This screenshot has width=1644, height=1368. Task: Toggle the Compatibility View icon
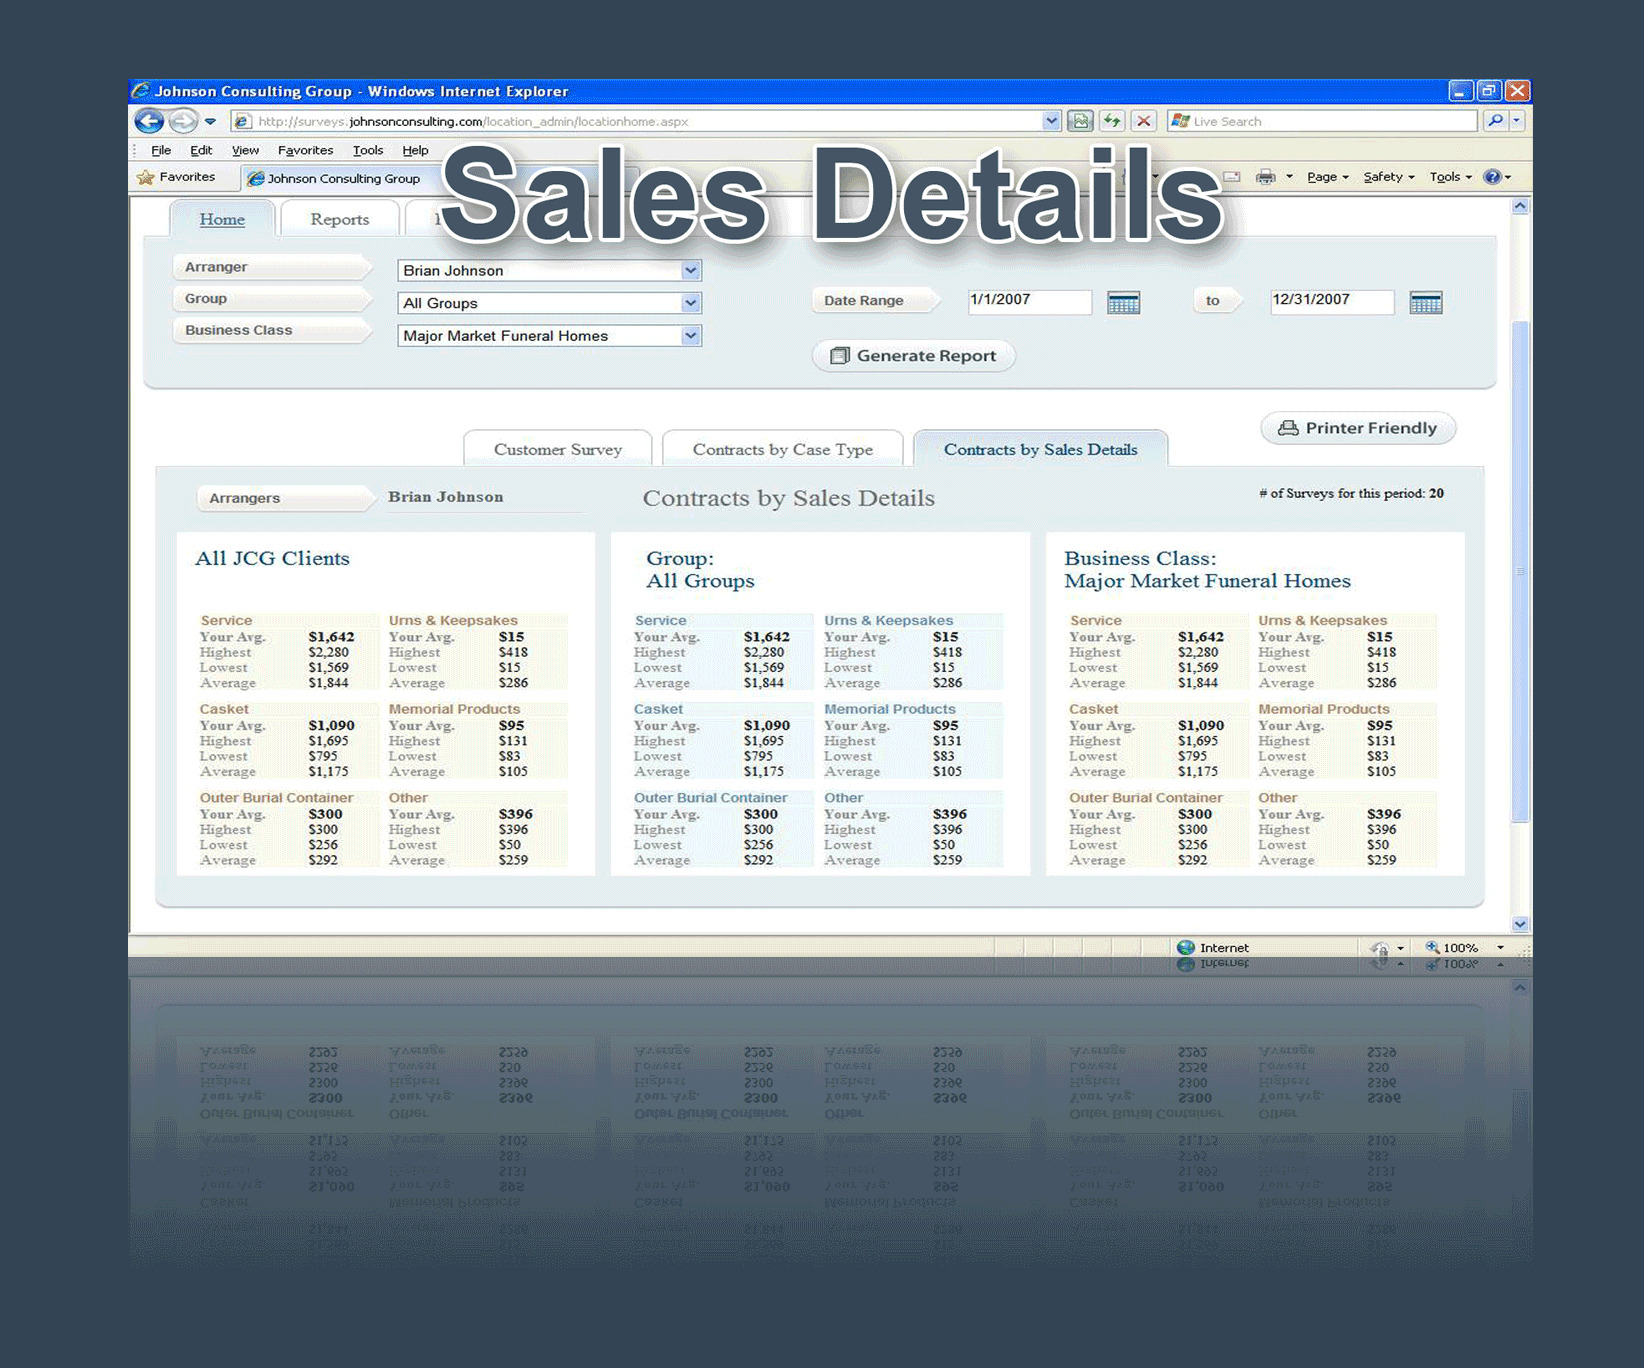pos(1080,121)
